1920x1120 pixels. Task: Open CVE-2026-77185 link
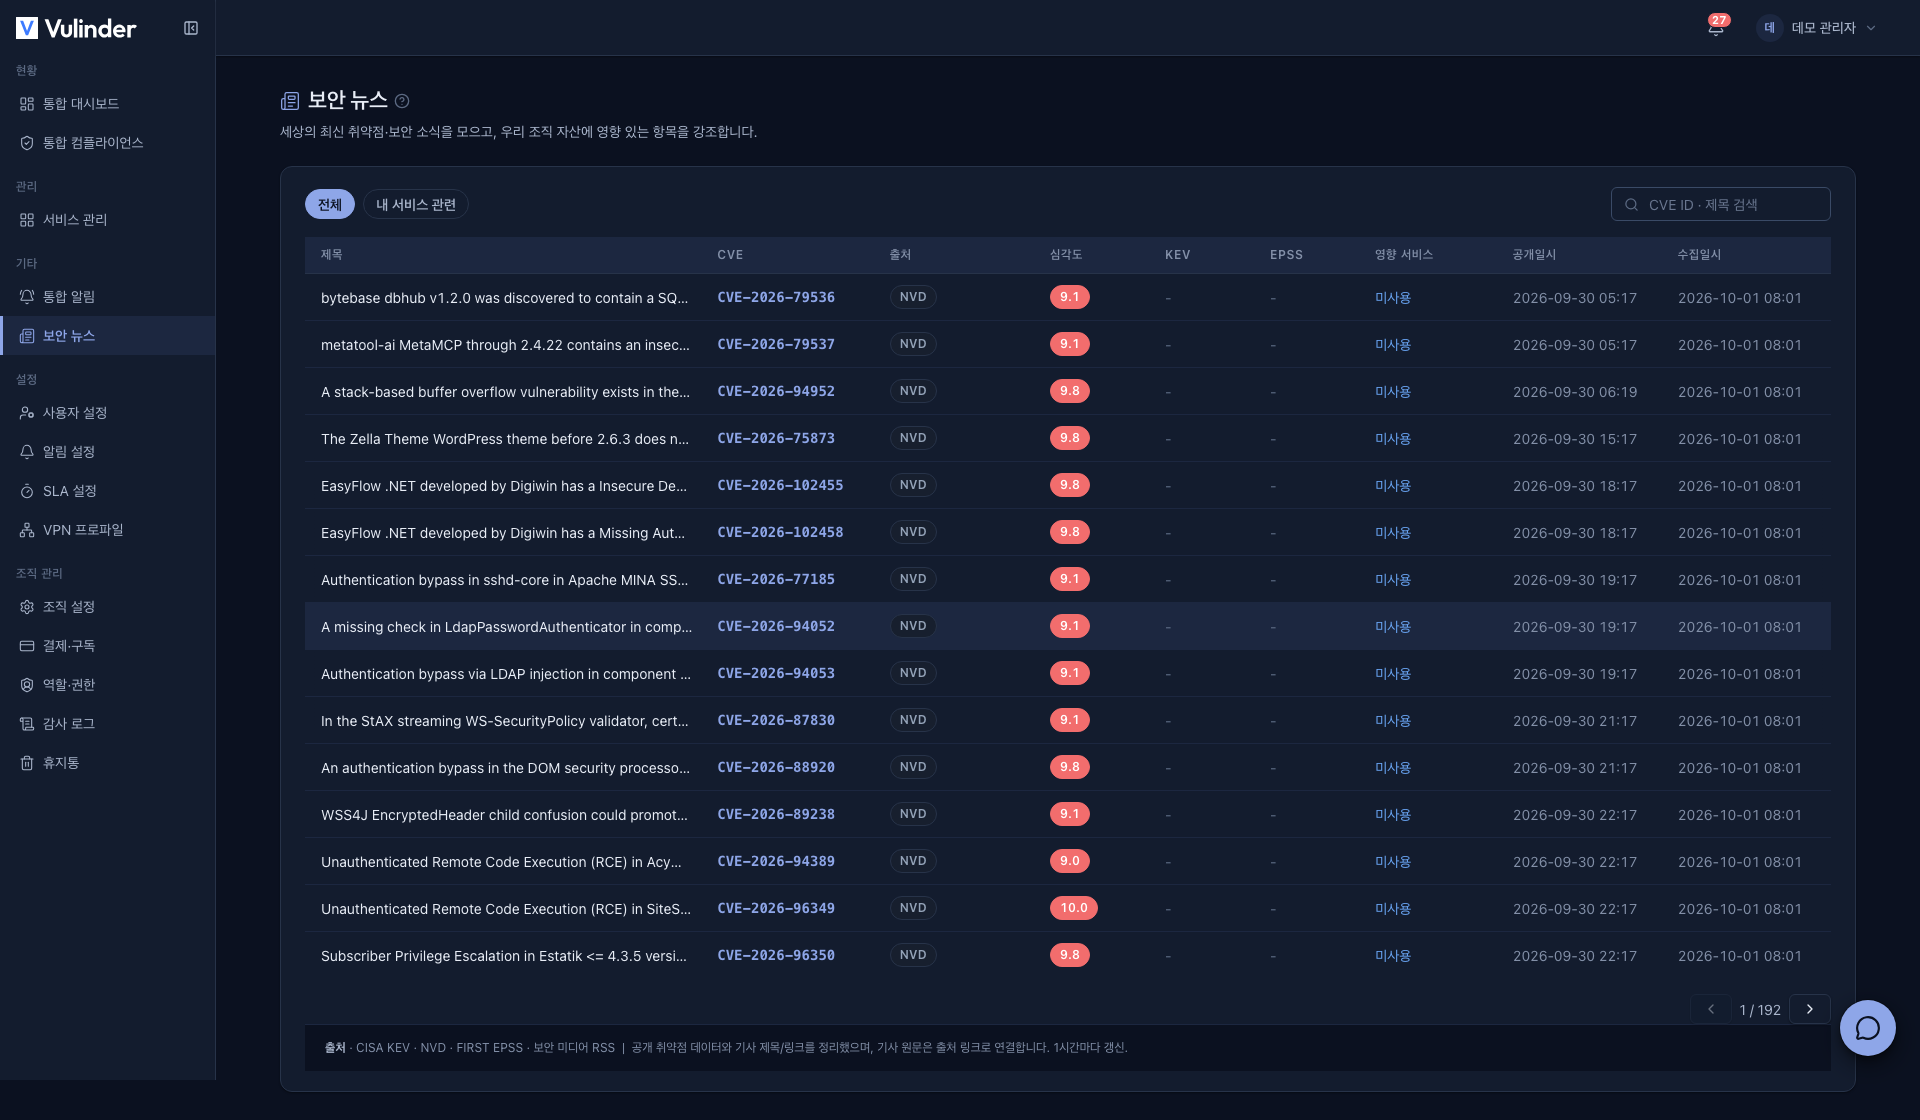tap(776, 580)
